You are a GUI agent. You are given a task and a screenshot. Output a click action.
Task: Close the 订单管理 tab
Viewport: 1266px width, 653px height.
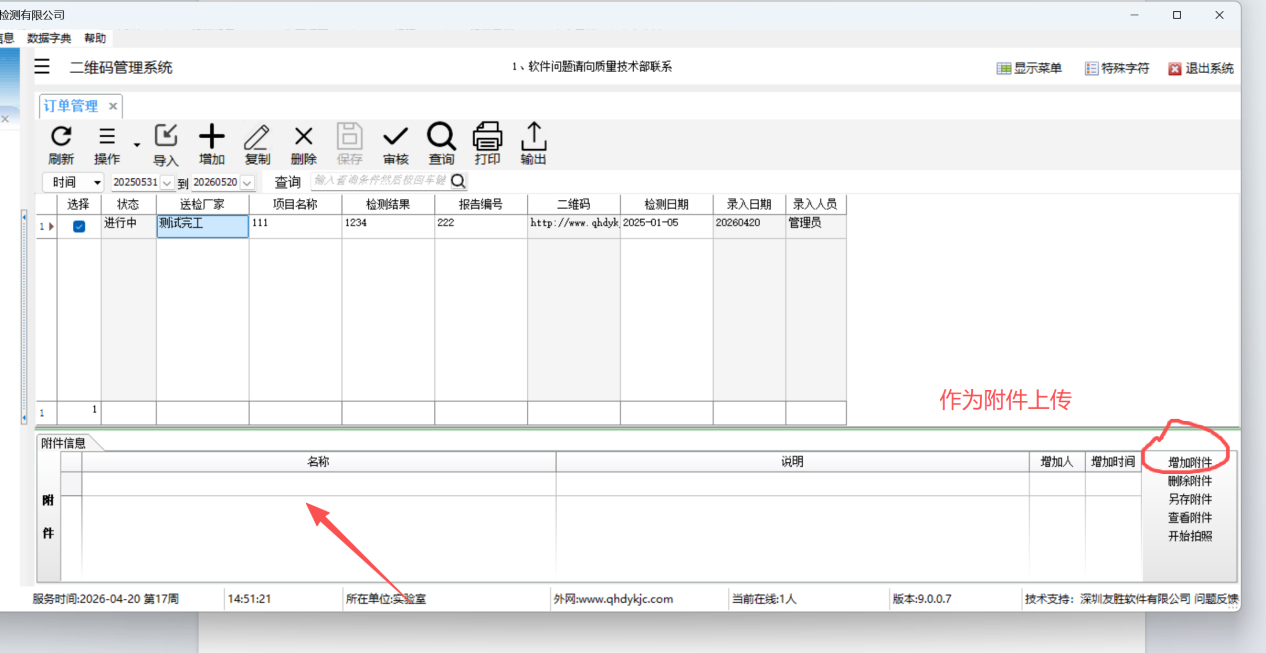click(113, 106)
